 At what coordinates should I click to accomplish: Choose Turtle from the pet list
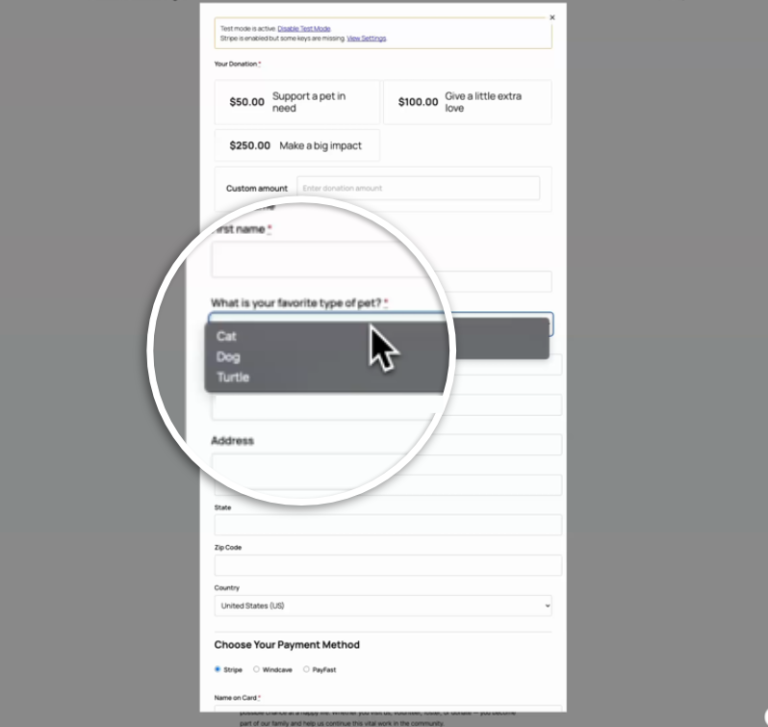pyautogui.click(x=233, y=377)
